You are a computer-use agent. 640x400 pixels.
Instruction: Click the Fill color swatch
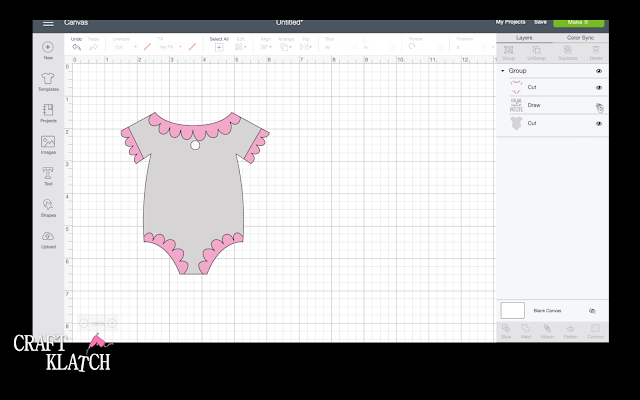point(192,47)
